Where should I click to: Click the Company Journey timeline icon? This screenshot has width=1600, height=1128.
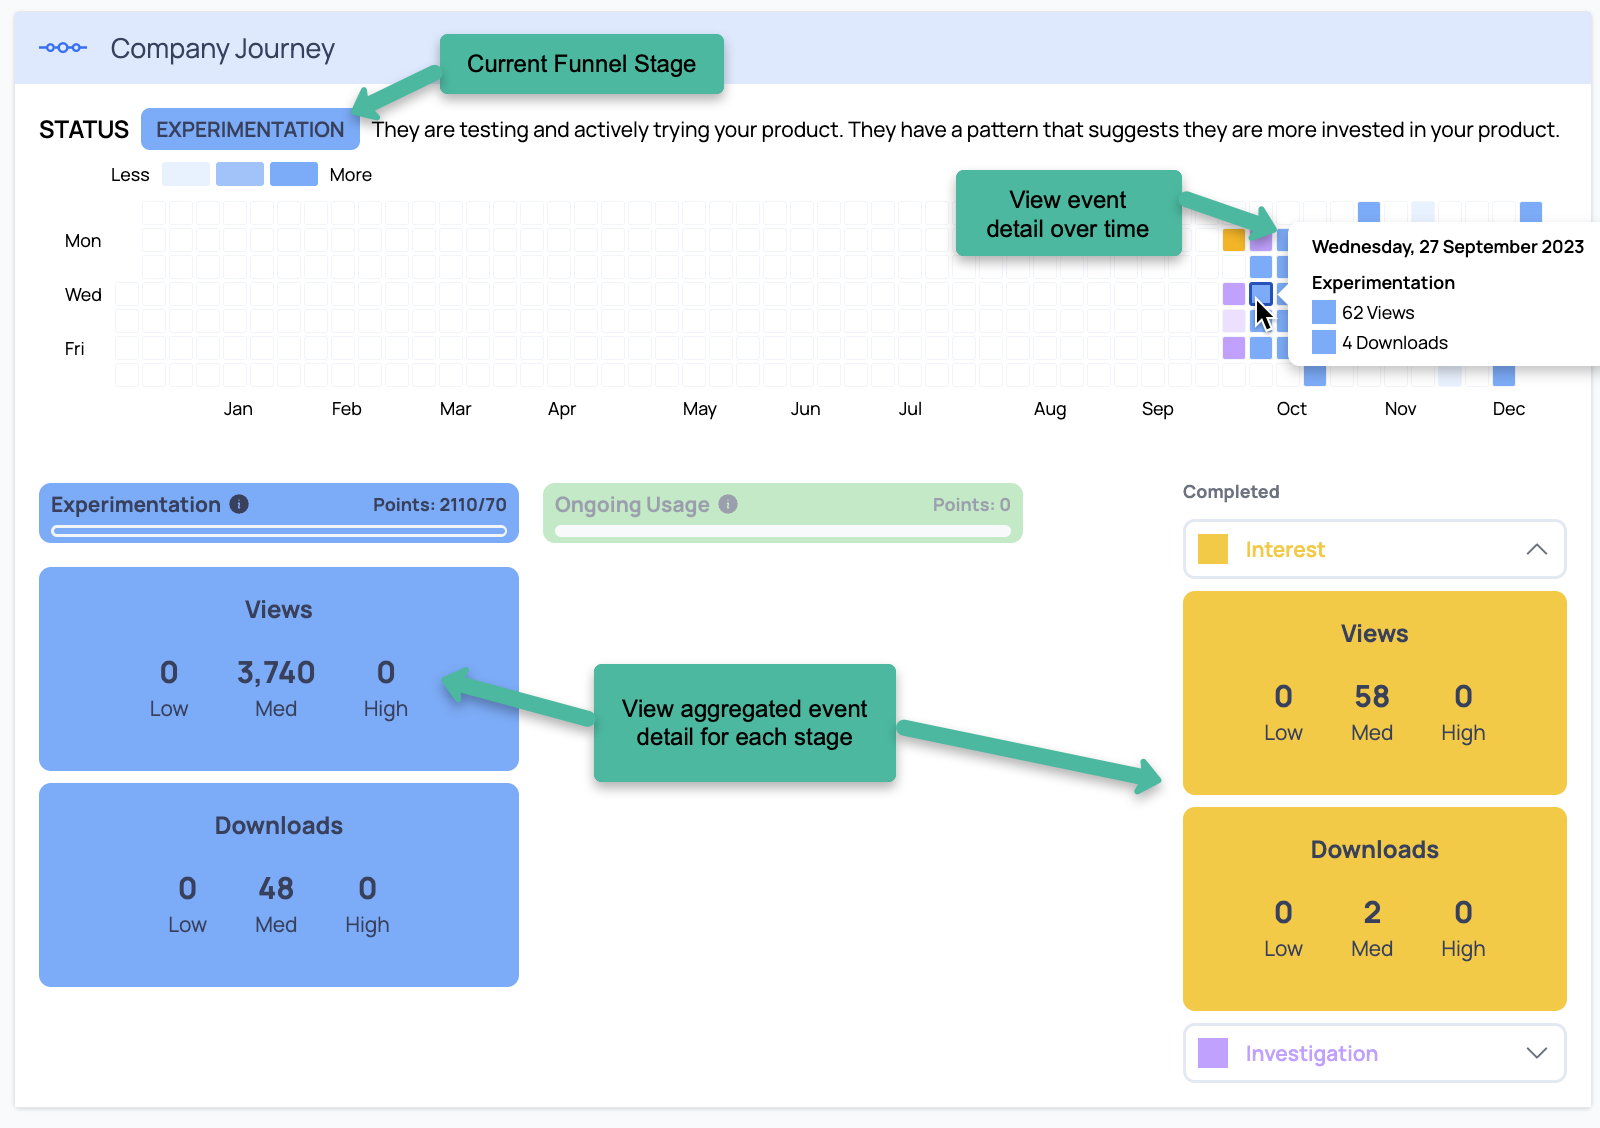point(63,48)
